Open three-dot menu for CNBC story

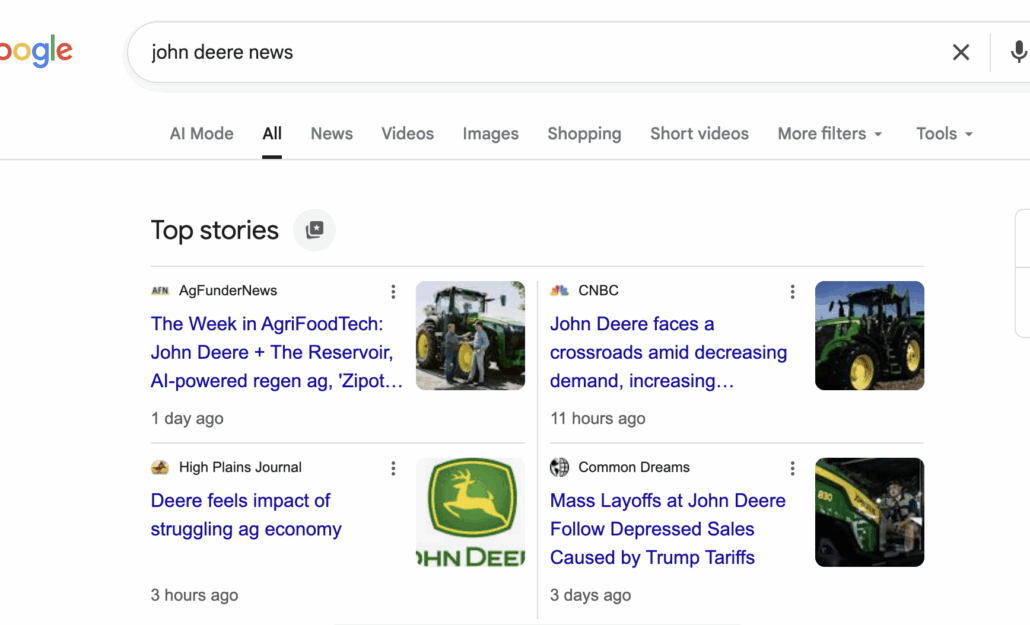792,292
